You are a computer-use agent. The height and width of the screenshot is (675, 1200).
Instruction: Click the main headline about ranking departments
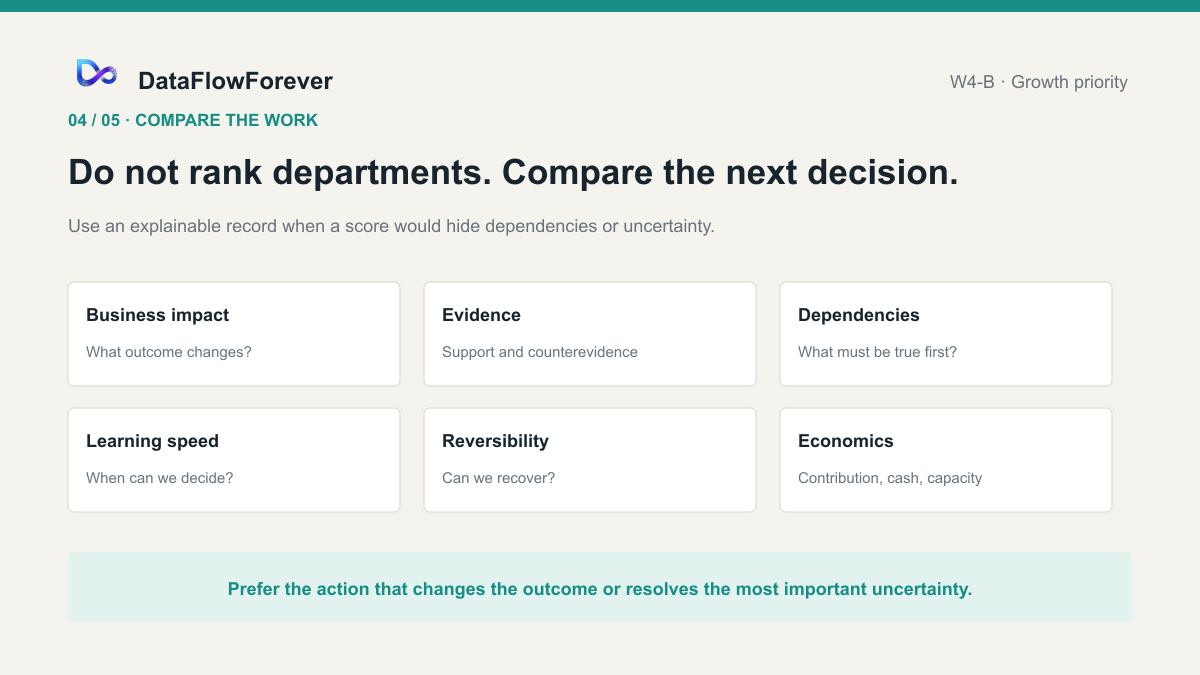point(513,172)
